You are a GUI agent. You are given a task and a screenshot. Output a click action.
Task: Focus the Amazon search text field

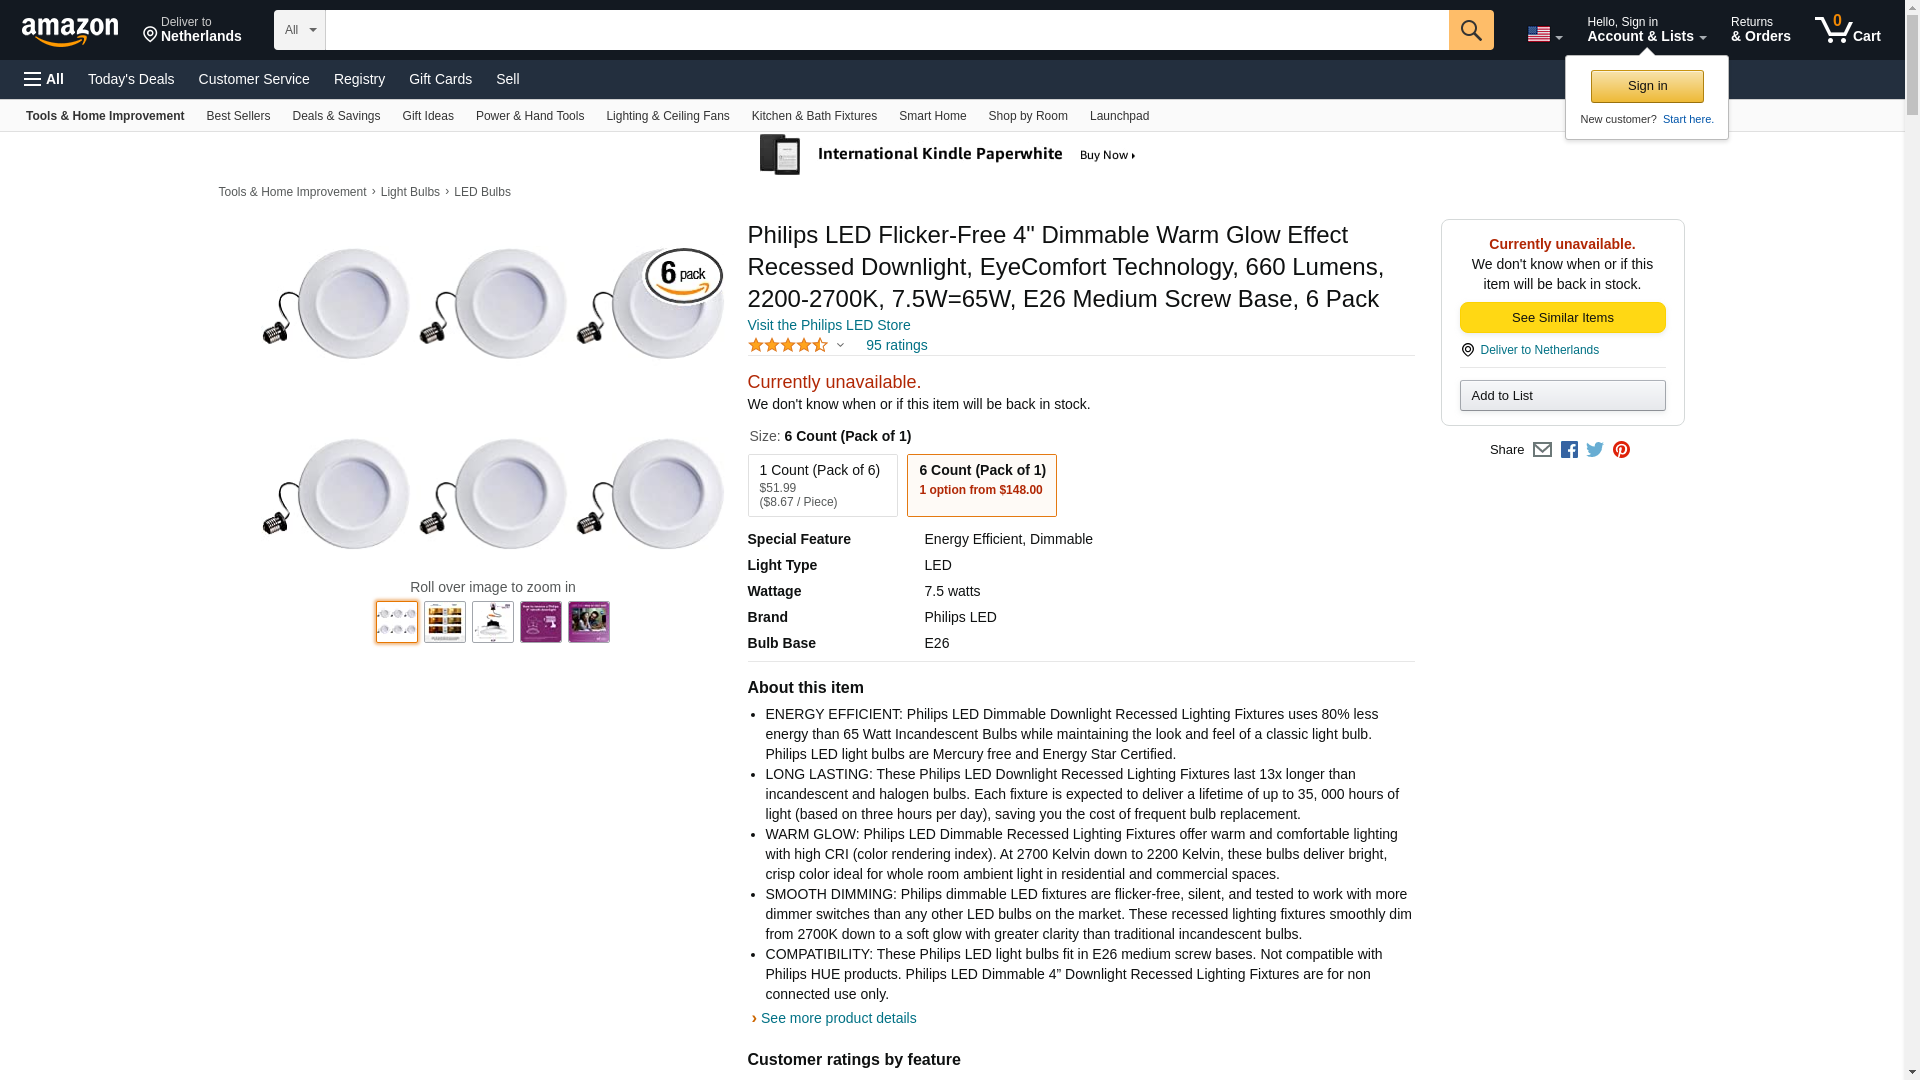(x=886, y=30)
